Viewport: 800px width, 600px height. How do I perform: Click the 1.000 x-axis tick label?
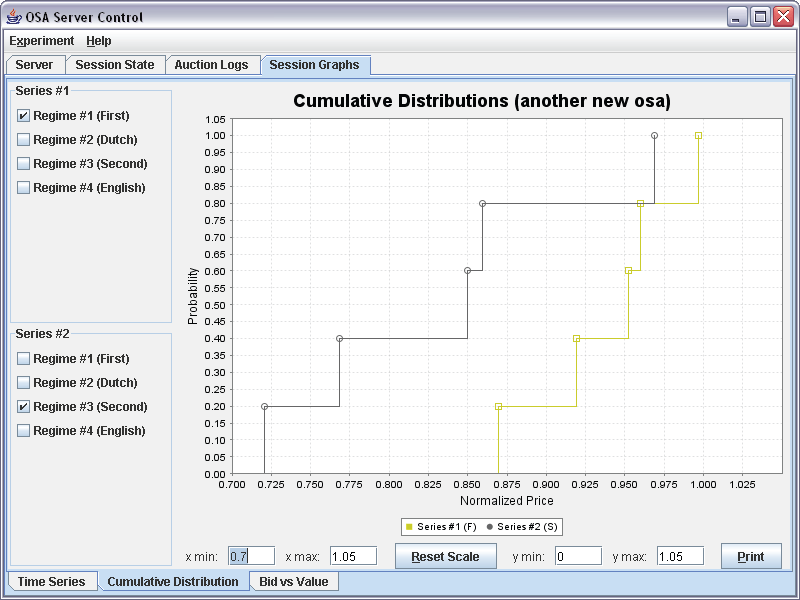[703, 485]
